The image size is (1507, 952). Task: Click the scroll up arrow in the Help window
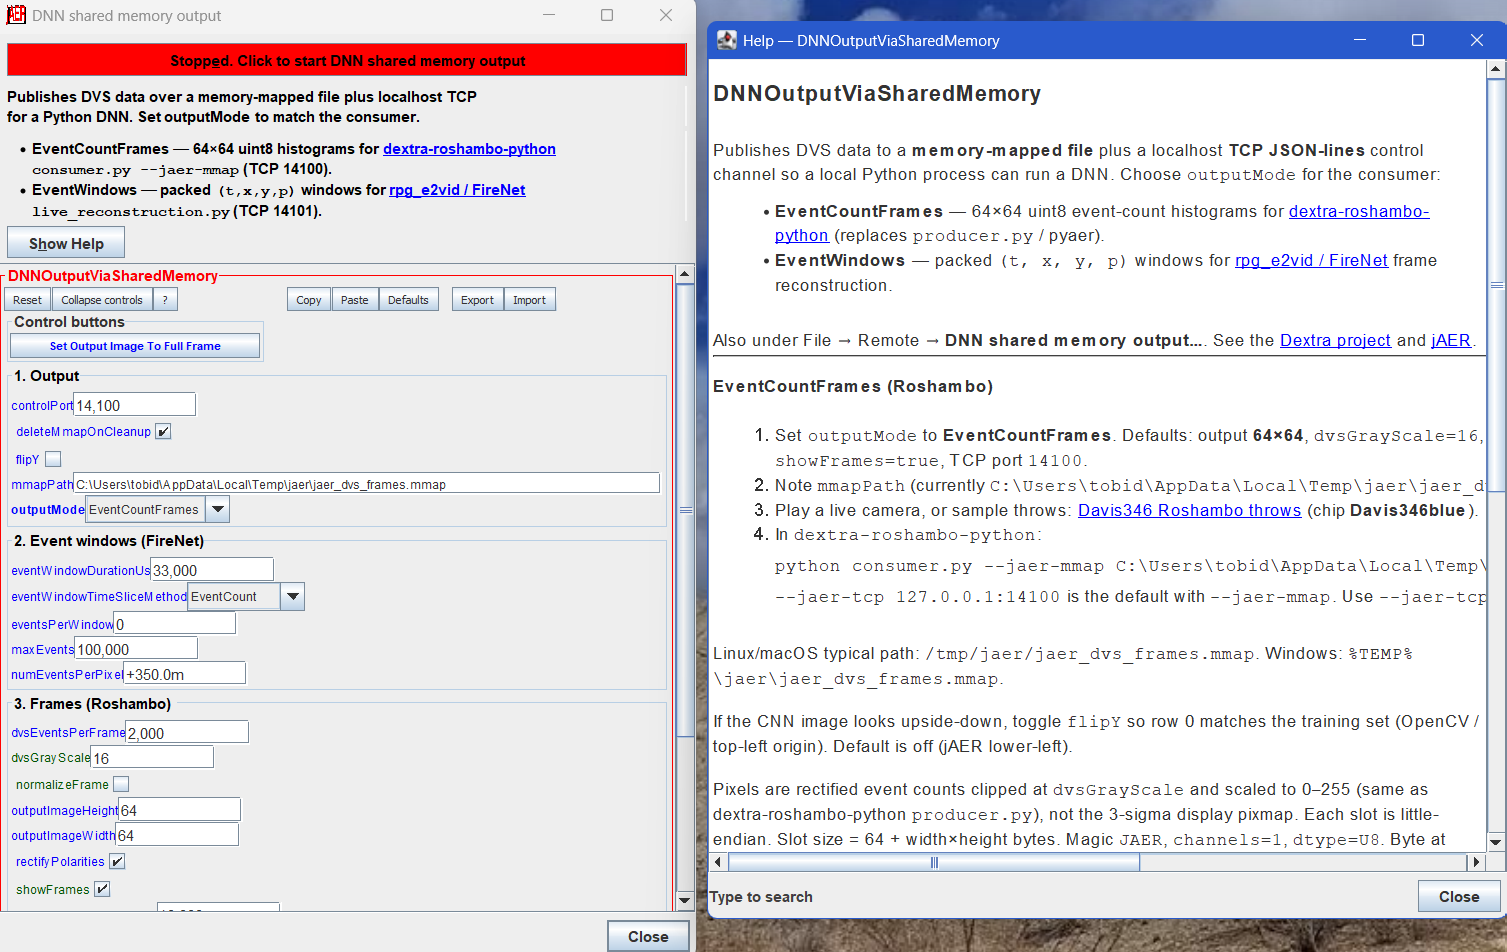pyautogui.click(x=1496, y=69)
